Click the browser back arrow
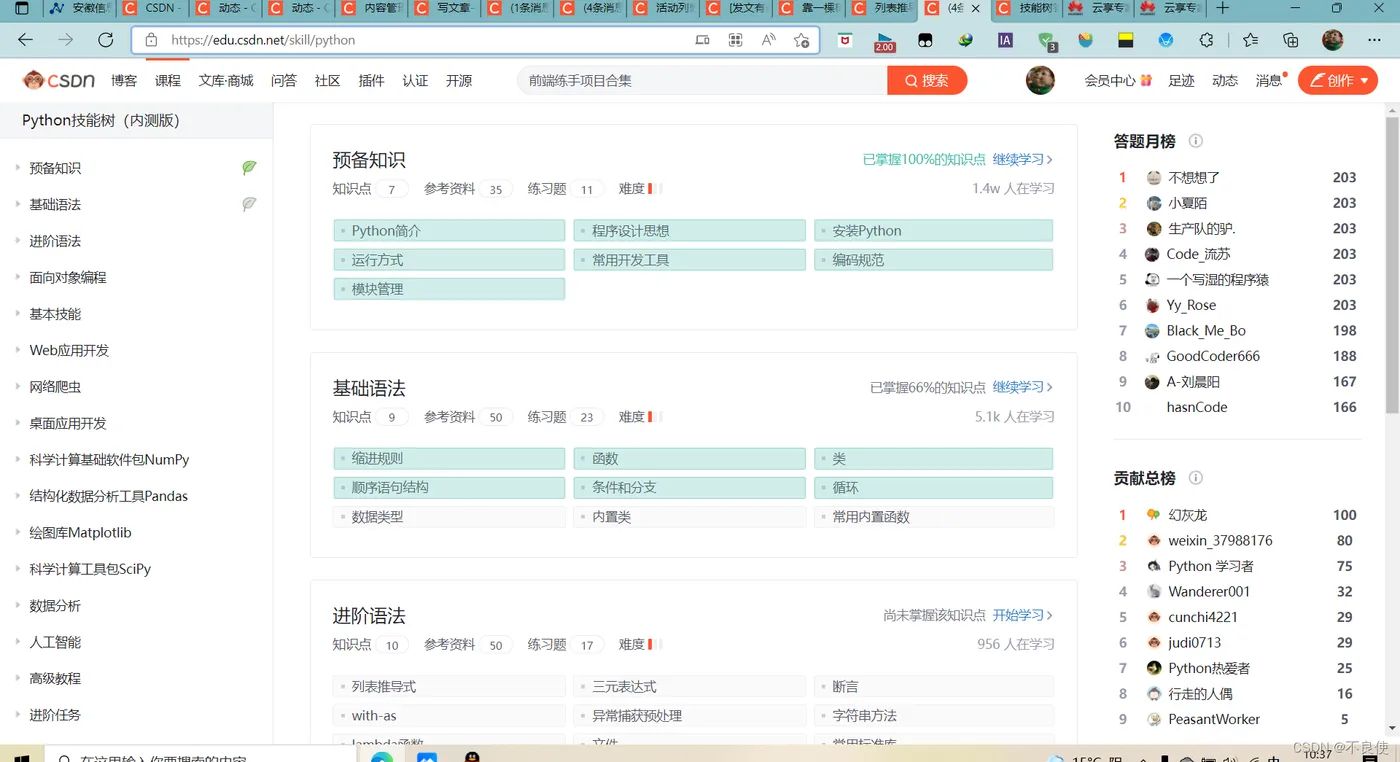 [x=26, y=40]
